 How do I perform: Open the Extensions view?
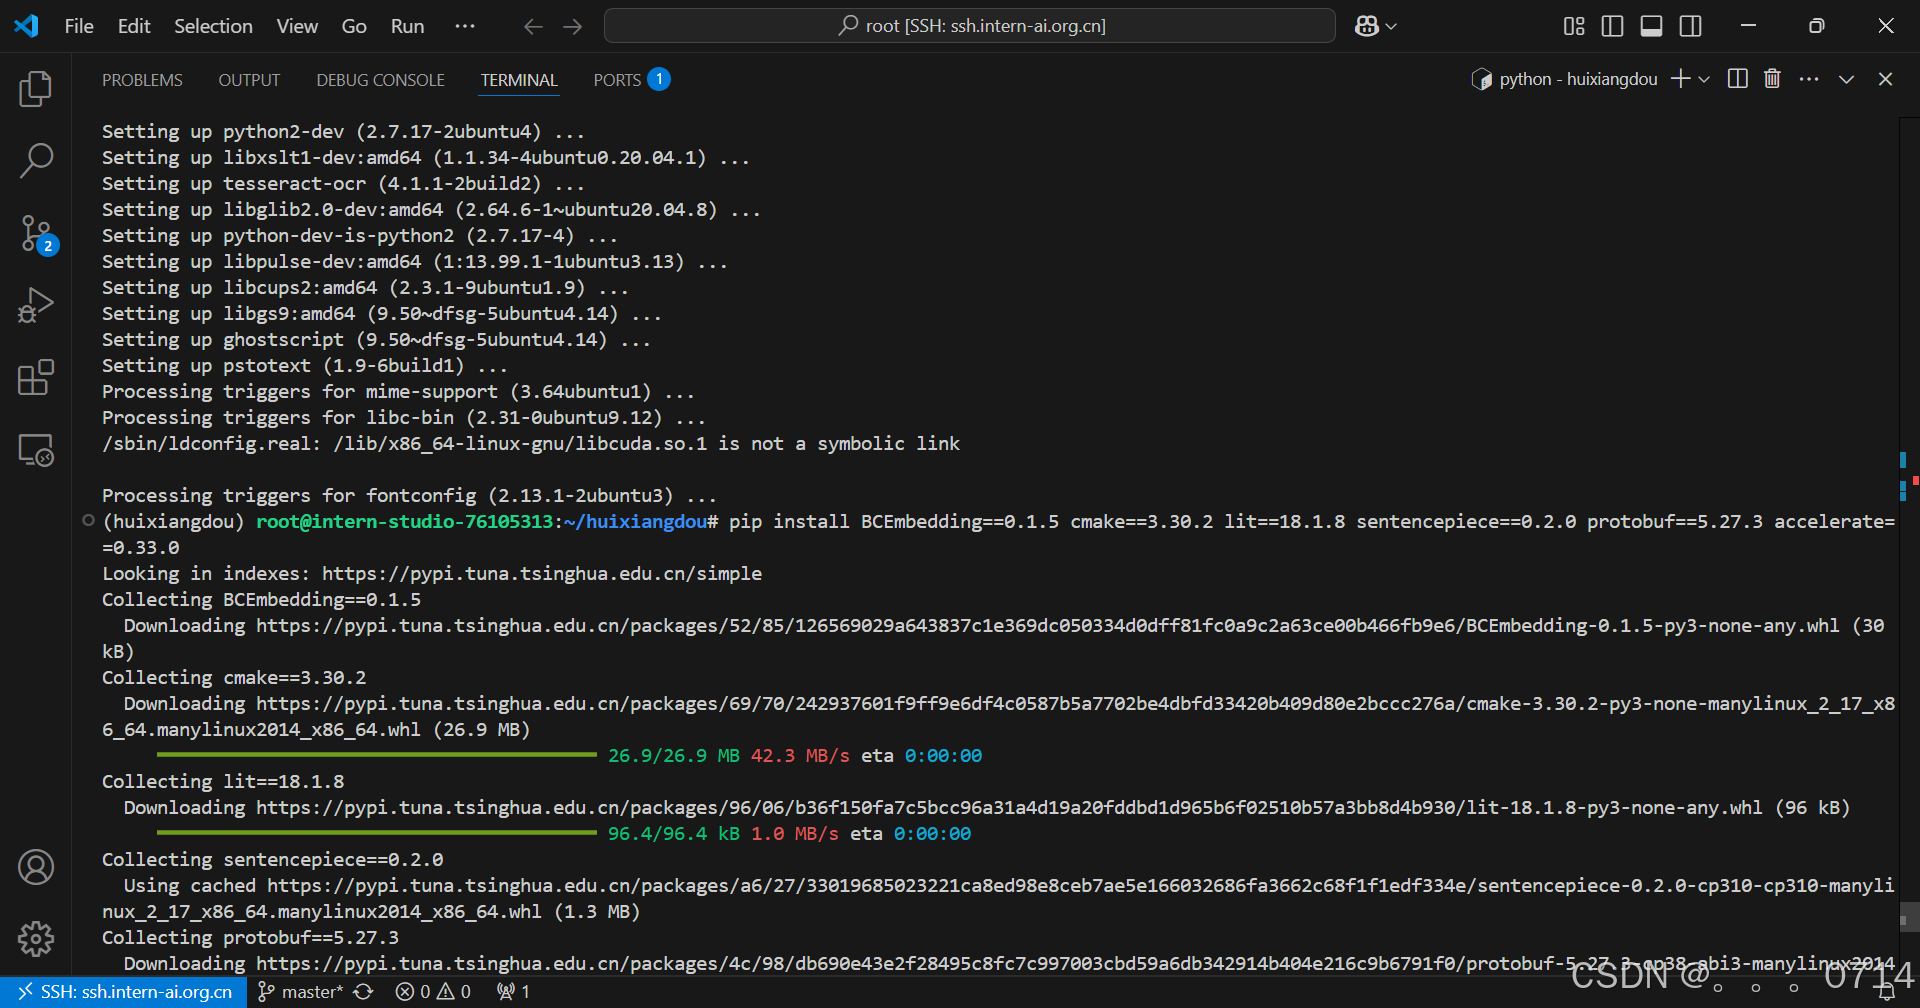pyautogui.click(x=36, y=377)
